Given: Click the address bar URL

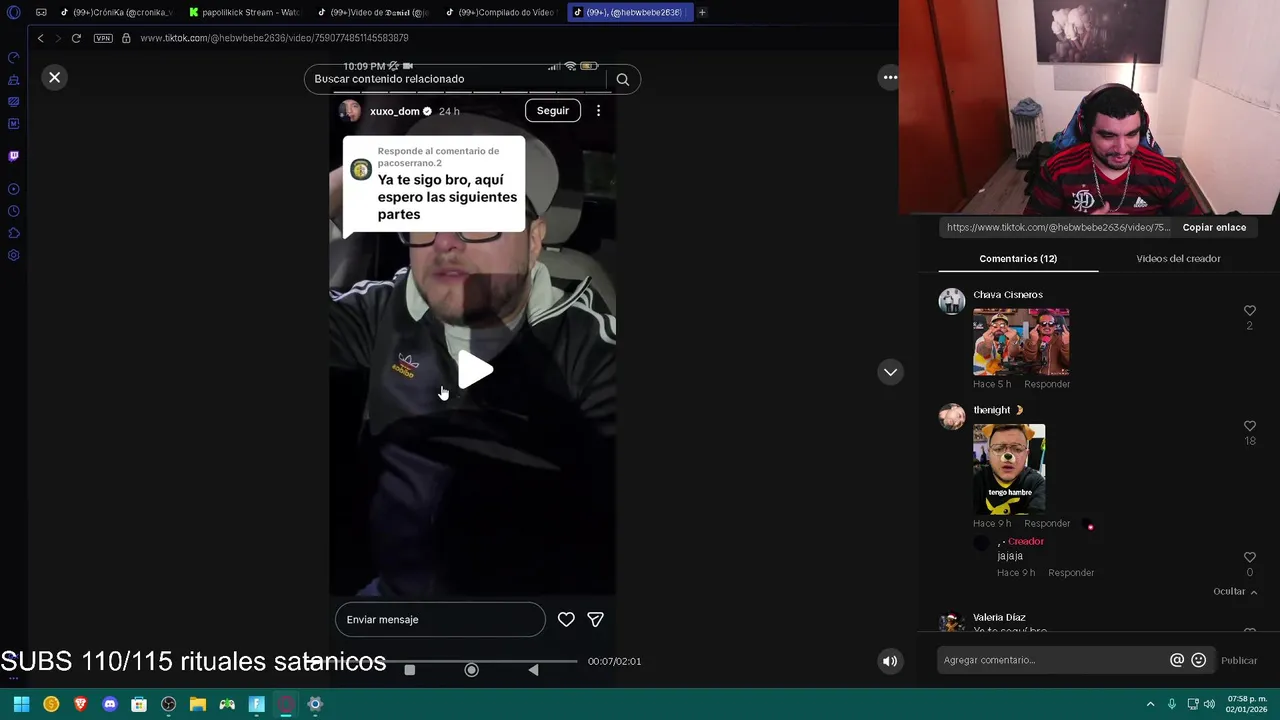Looking at the screenshot, I should point(274,38).
